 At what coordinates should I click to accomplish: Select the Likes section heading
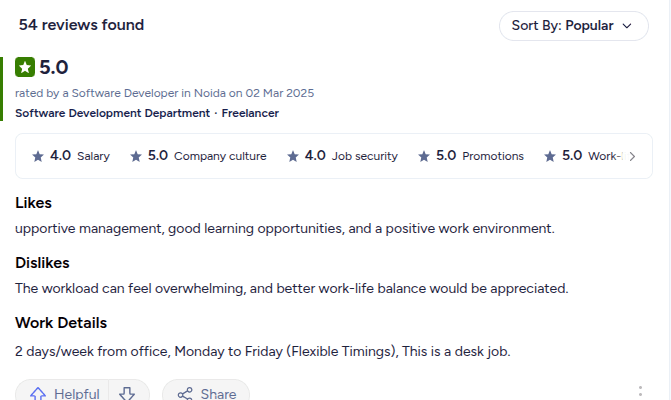click(34, 203)
